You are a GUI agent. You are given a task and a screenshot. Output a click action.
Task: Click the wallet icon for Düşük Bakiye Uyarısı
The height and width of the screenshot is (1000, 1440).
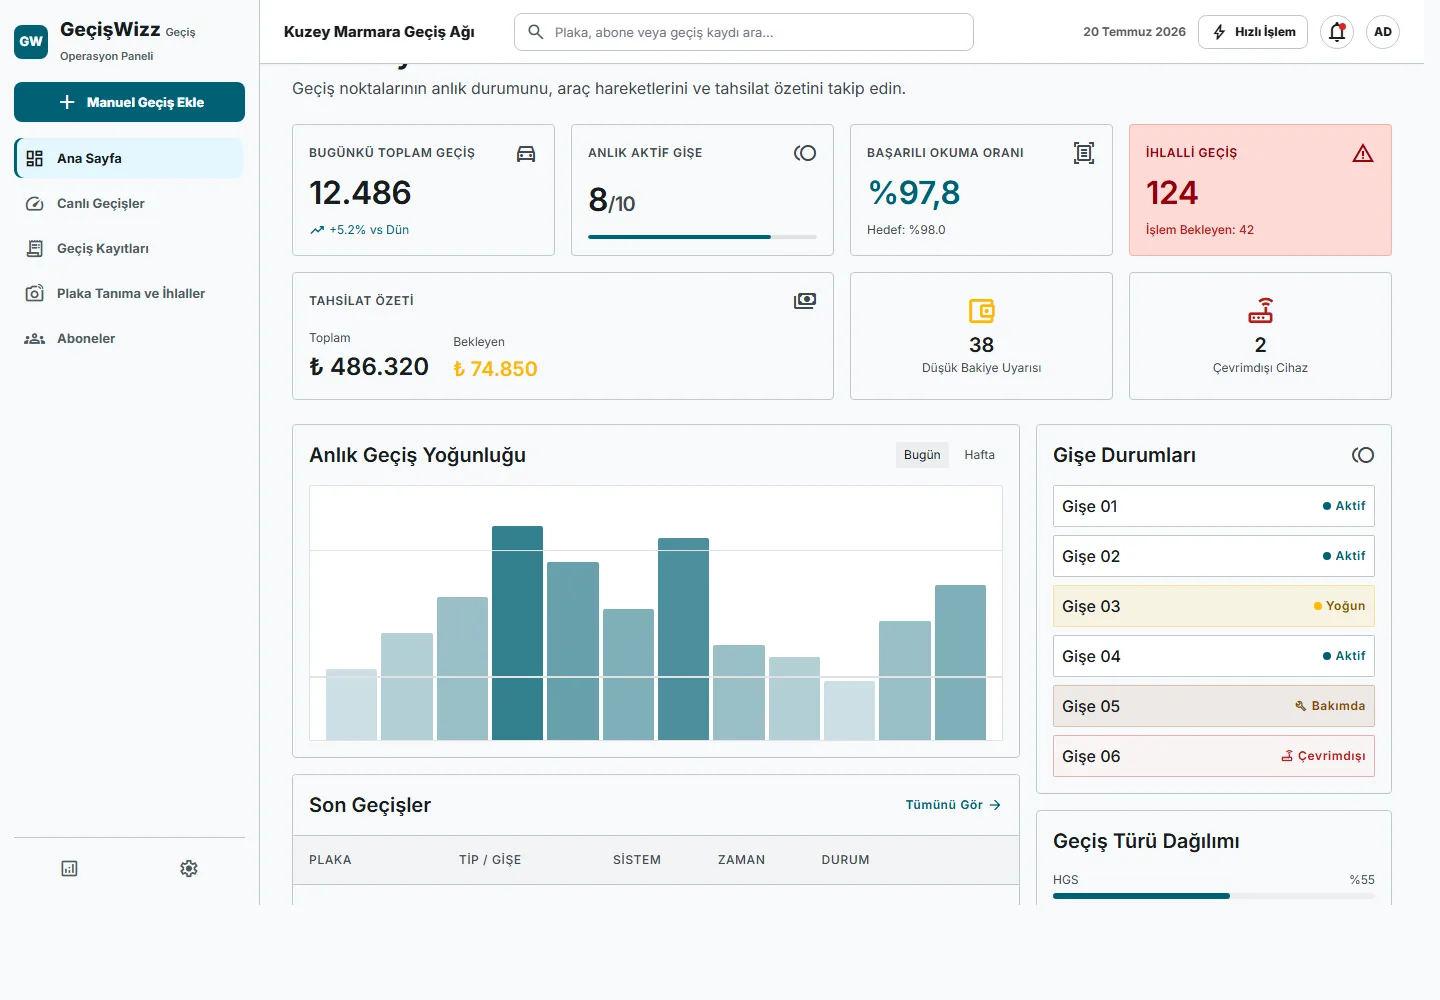click(982, 311)
